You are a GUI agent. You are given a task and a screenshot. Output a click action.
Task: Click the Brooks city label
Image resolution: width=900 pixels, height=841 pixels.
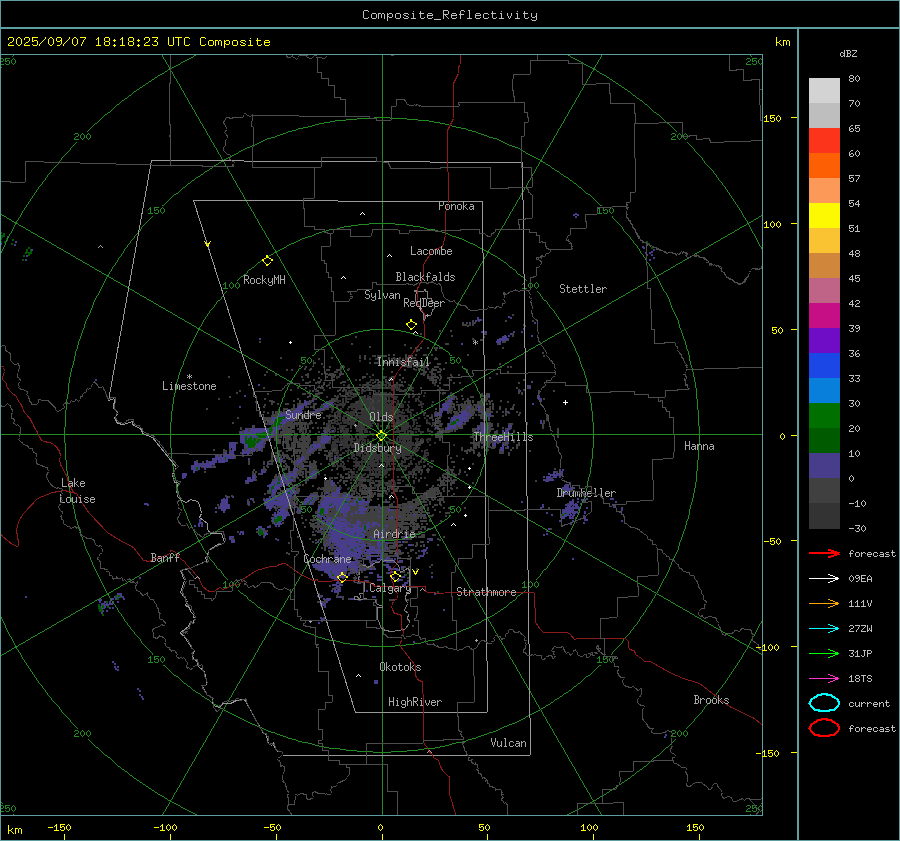[x=711, y=700]
